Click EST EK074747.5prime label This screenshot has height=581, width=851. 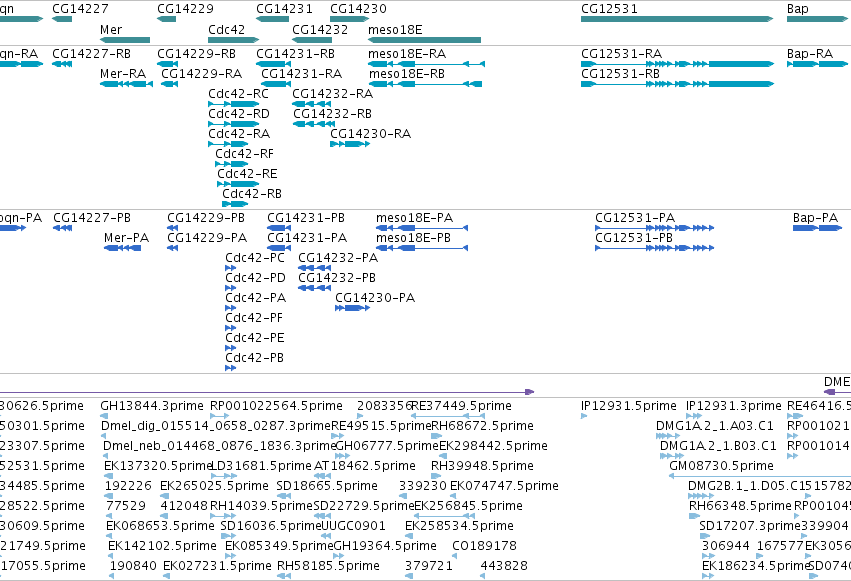[x=504, y=486]
